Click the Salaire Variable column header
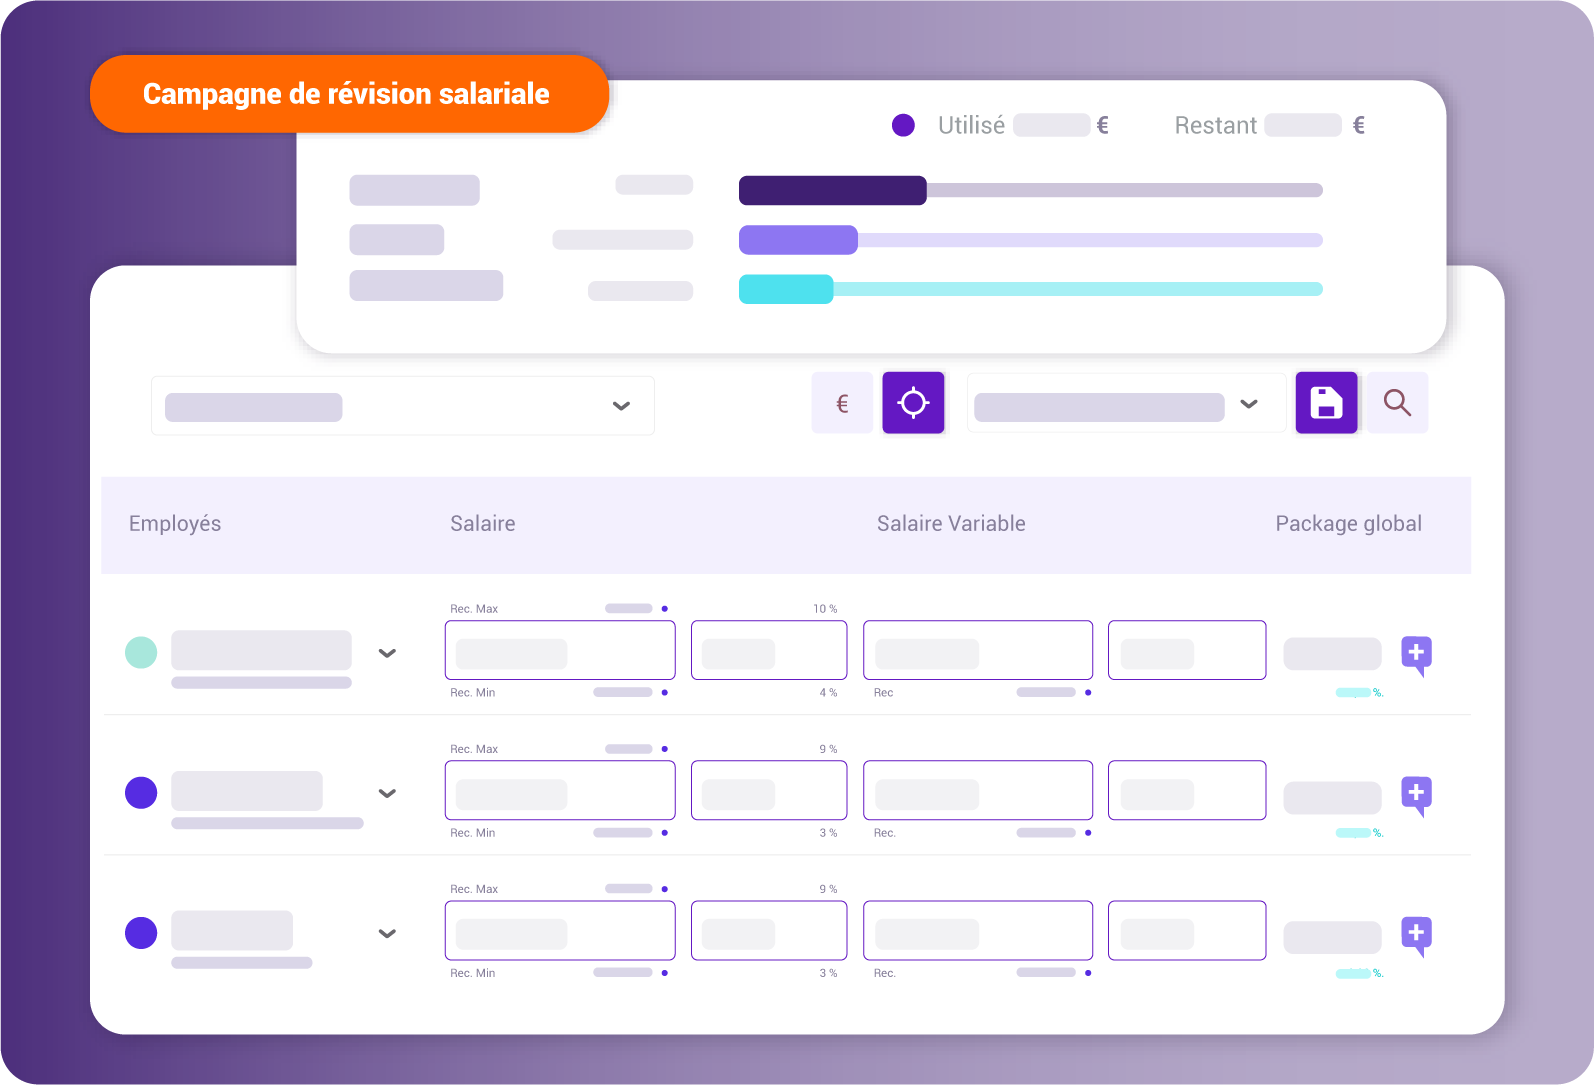 click(x=950, y=524)
